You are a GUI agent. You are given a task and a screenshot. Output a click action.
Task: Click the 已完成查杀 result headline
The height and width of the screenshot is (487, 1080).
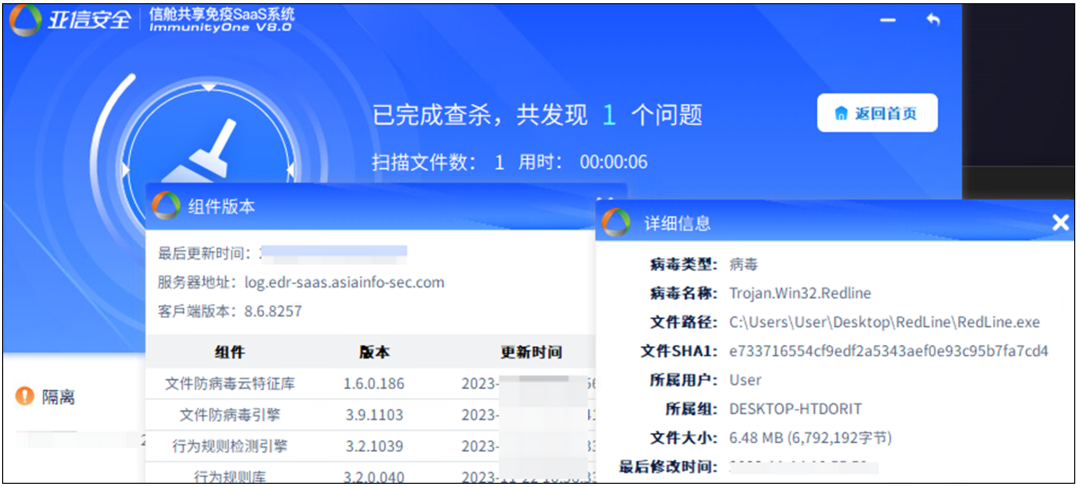click(537, 114)
